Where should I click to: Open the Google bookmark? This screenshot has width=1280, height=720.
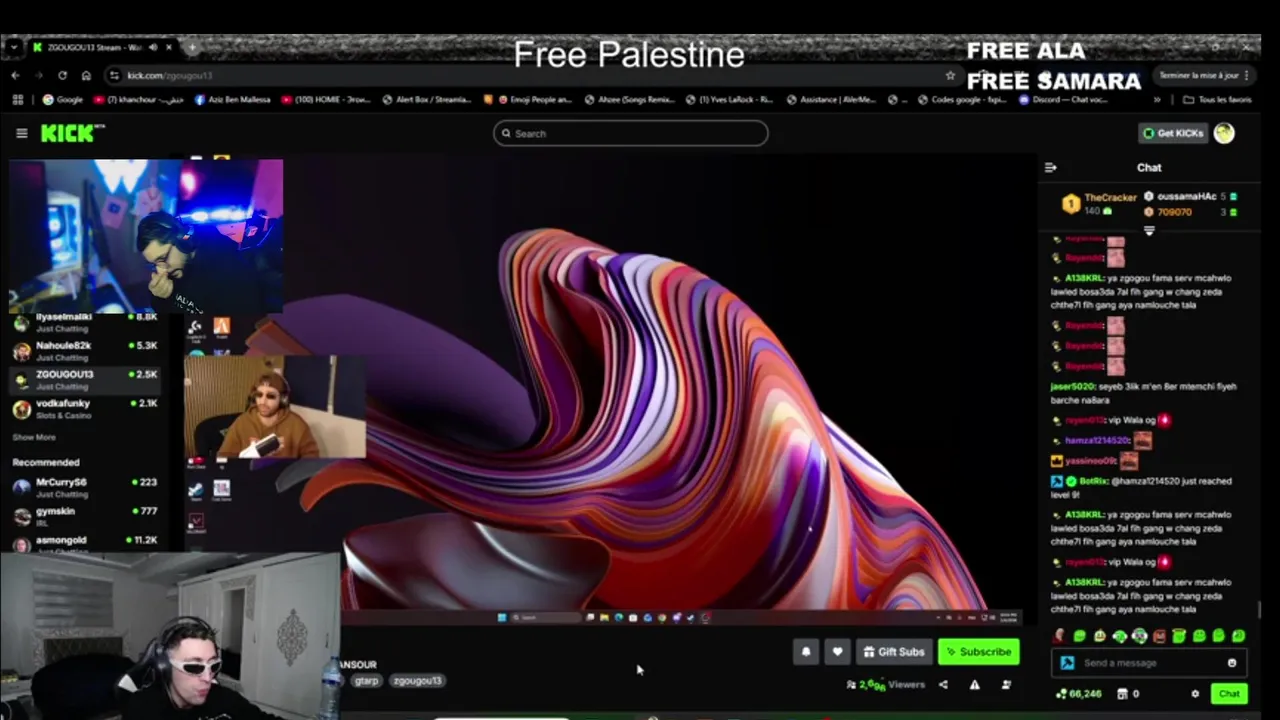[x=62, y=100]
